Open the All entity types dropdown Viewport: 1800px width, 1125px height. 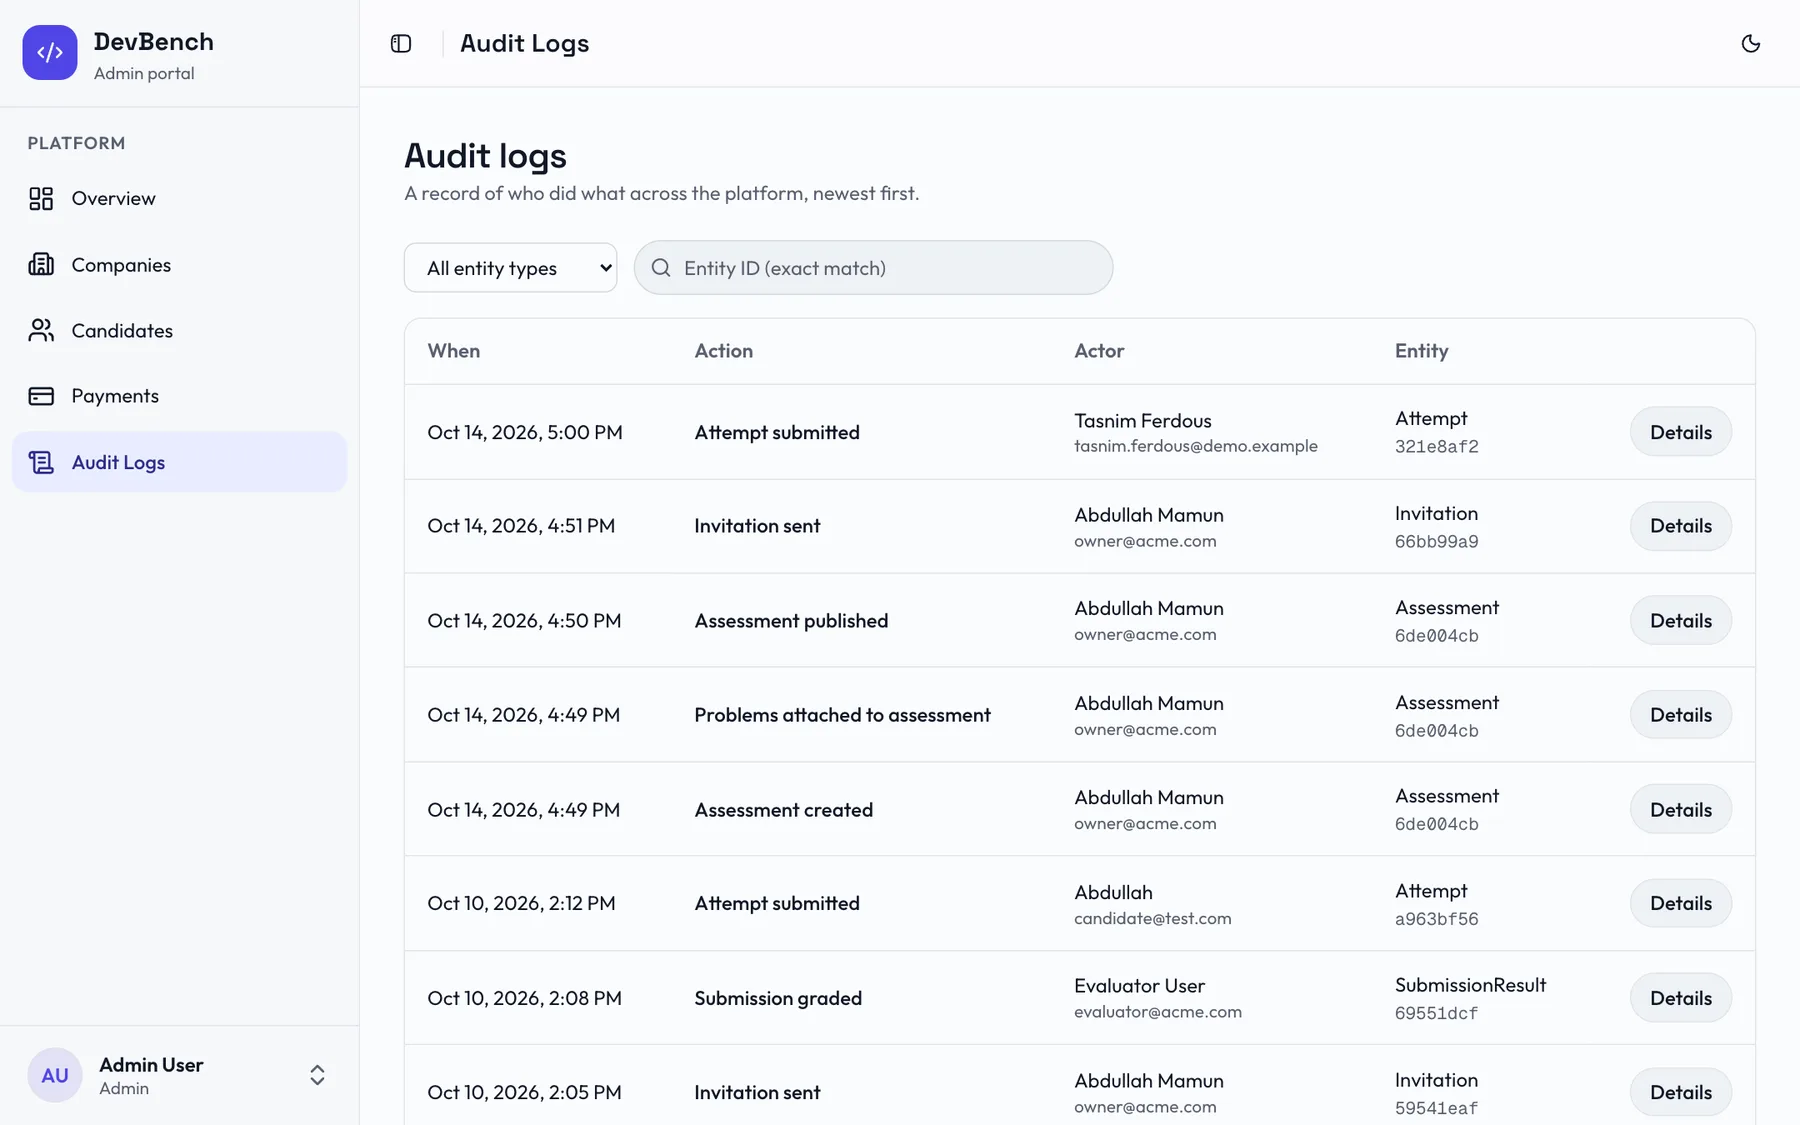(x=511, y=268)
